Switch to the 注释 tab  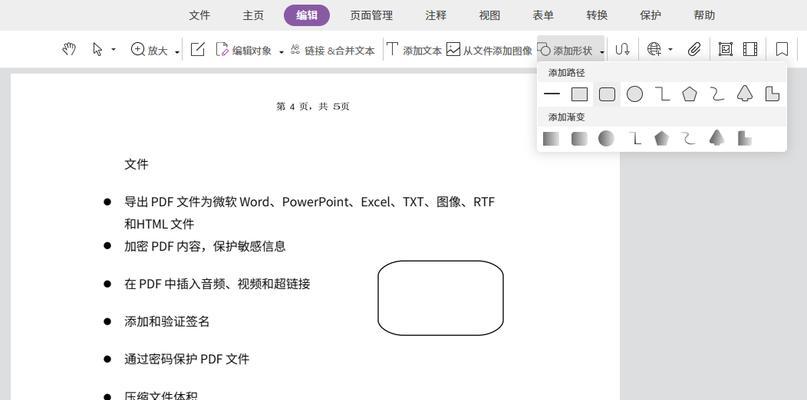436,15
